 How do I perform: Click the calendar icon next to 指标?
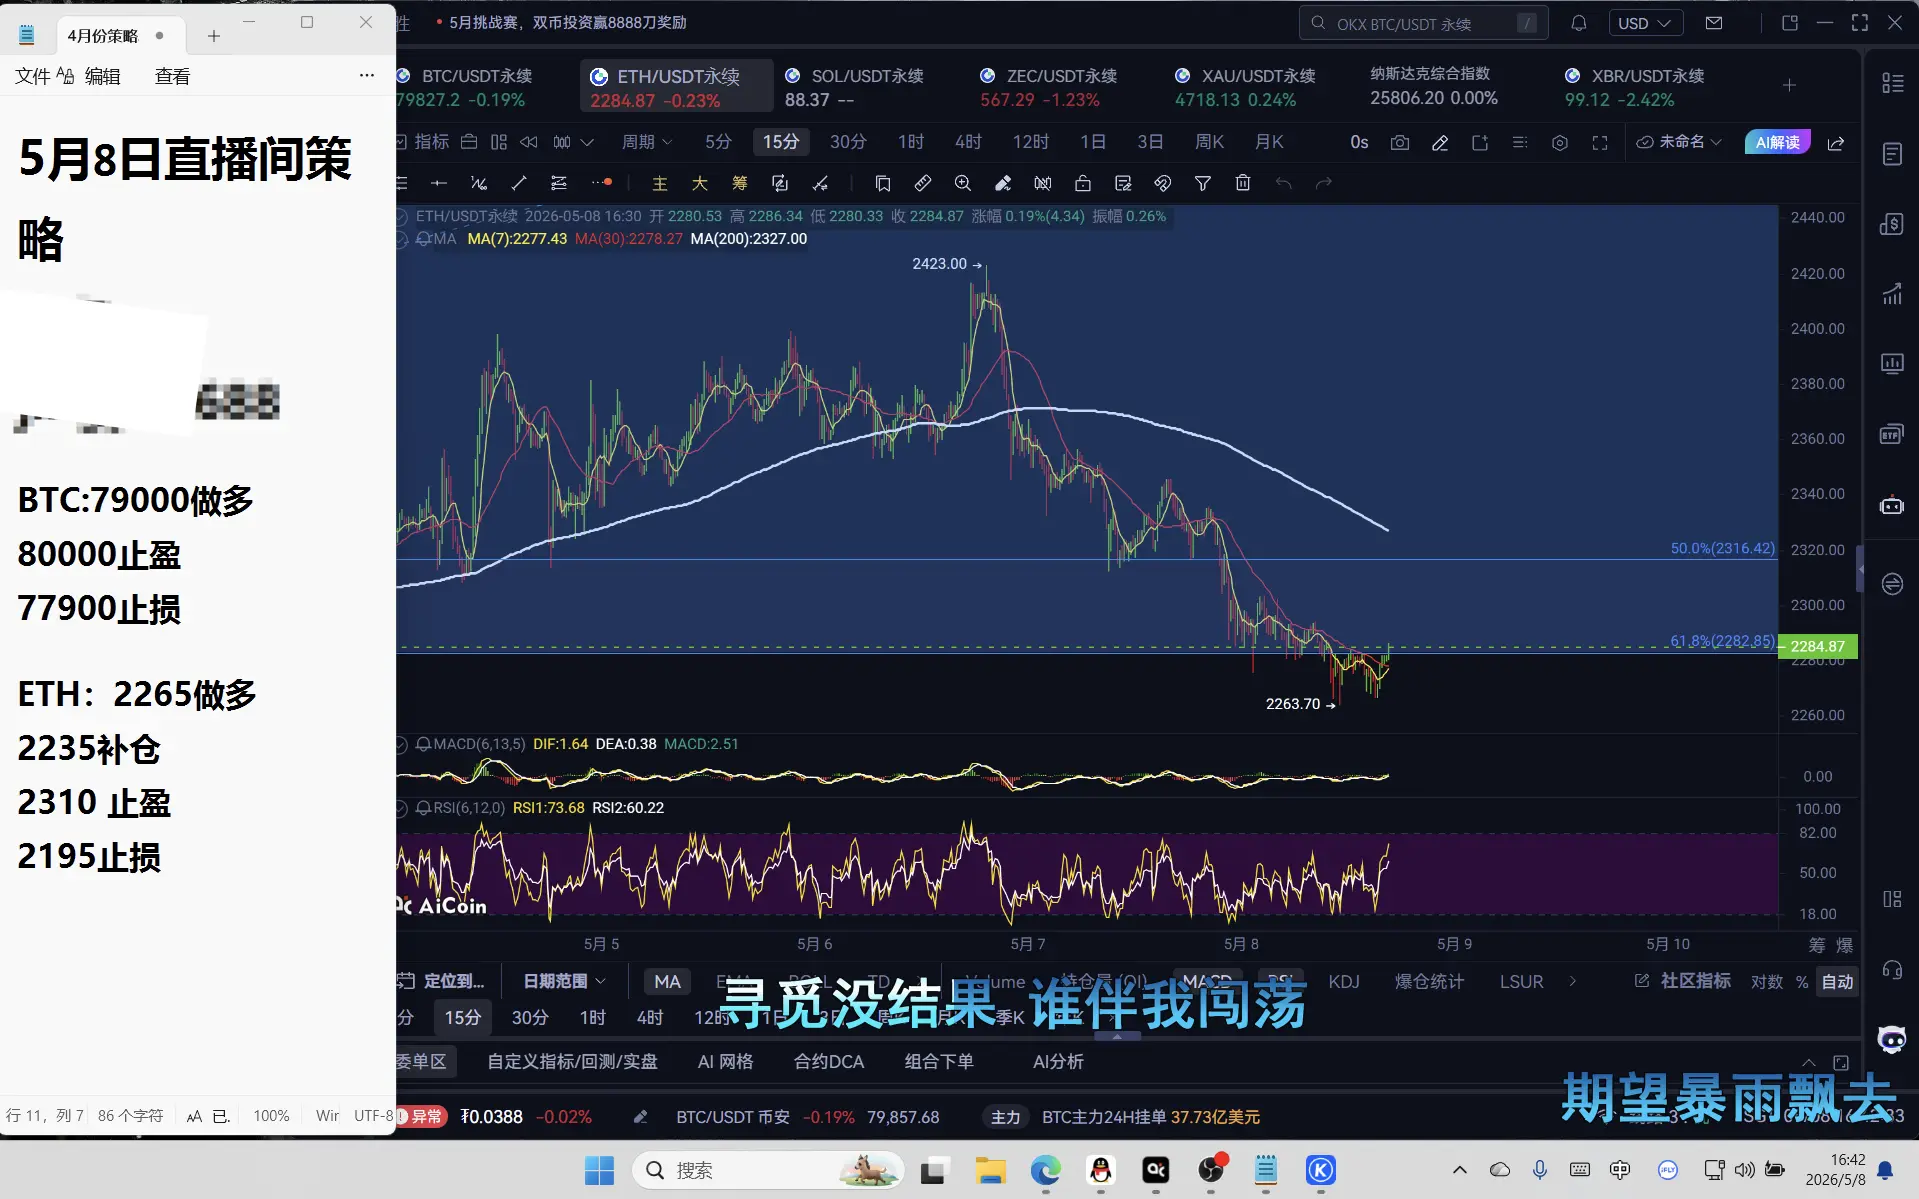(469, 142)
